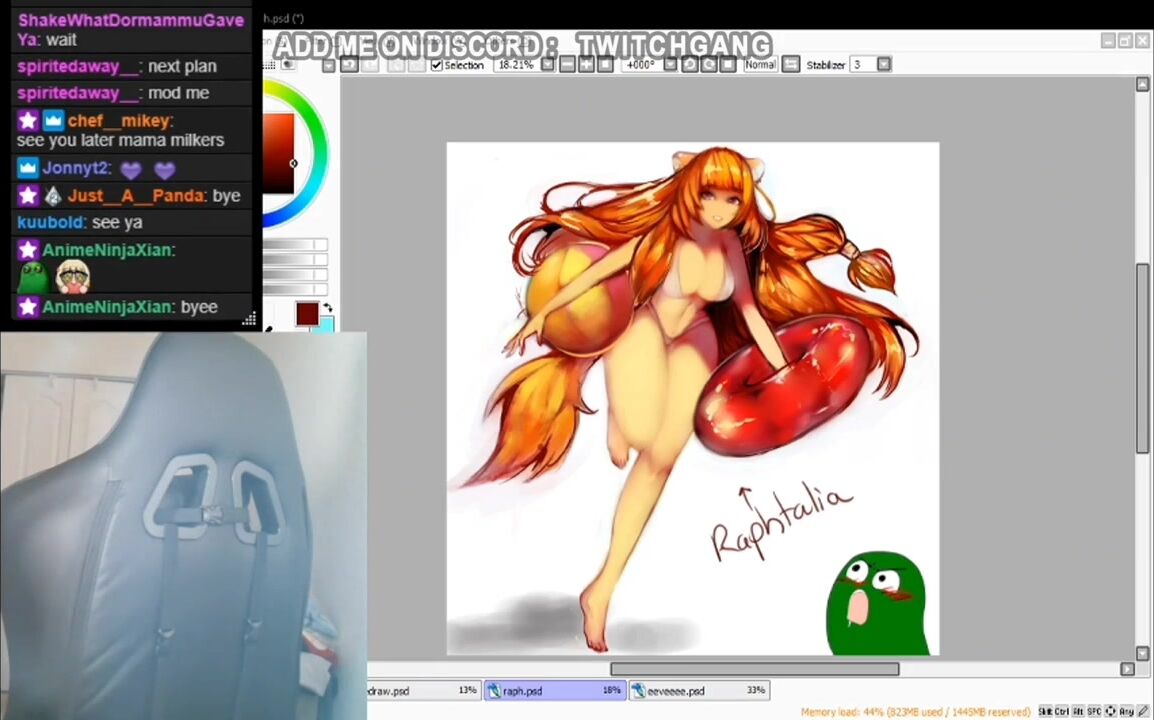Switch to the raph.psd tab

(x=555, y=691)
